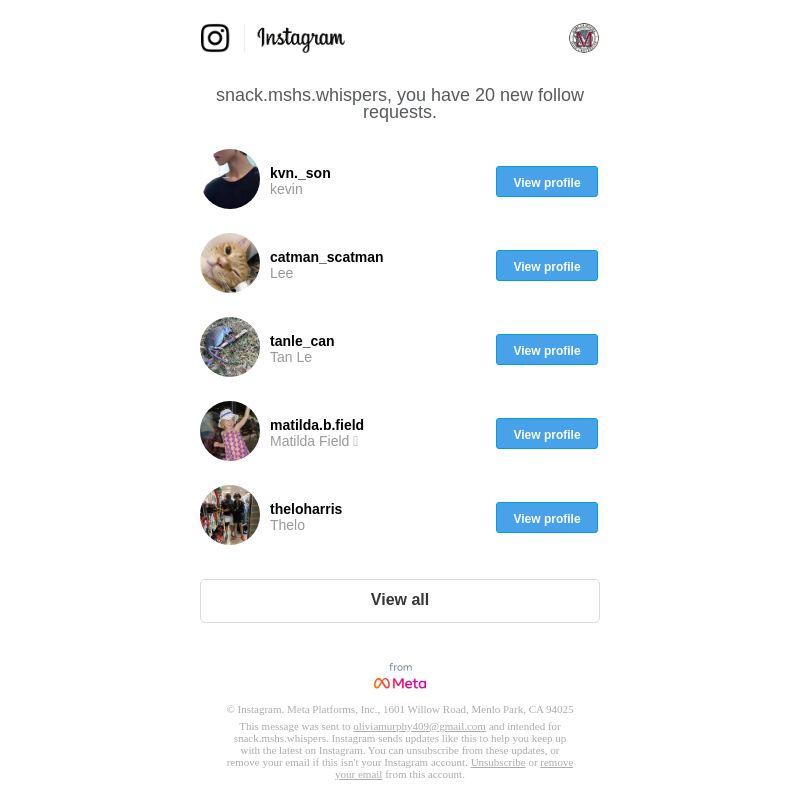
Task: Open tanle_can profile picture
Action: [x=230, y=347]
